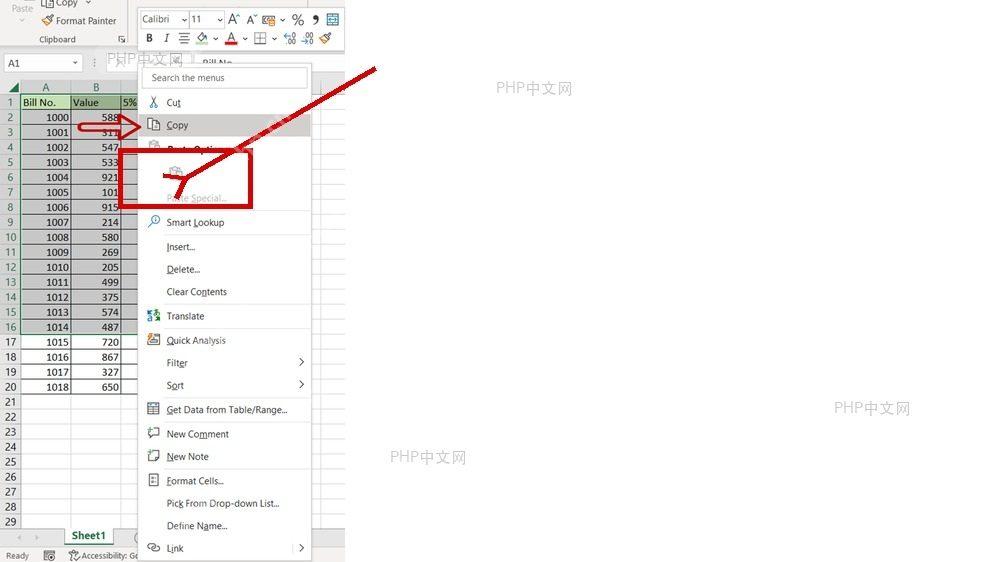The image size is (1000, 562).
Task: Click the Link chain icon
Action: tap(154, 547)
